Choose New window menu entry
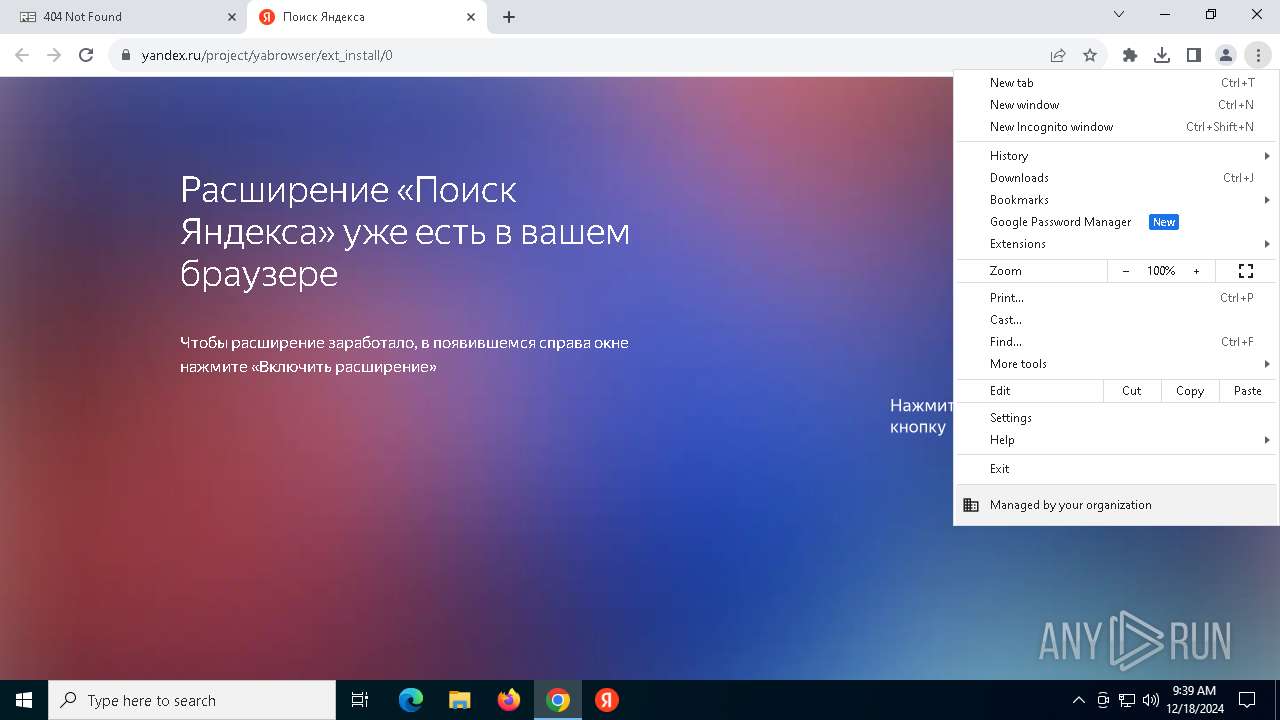 (1116, 105)
